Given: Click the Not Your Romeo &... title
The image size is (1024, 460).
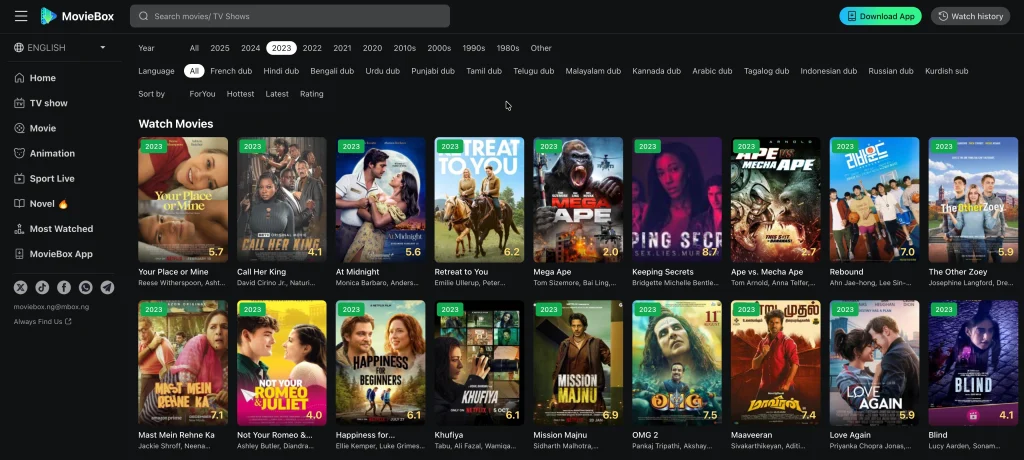Looking at the screenshot, I should [x=275, y=435].
